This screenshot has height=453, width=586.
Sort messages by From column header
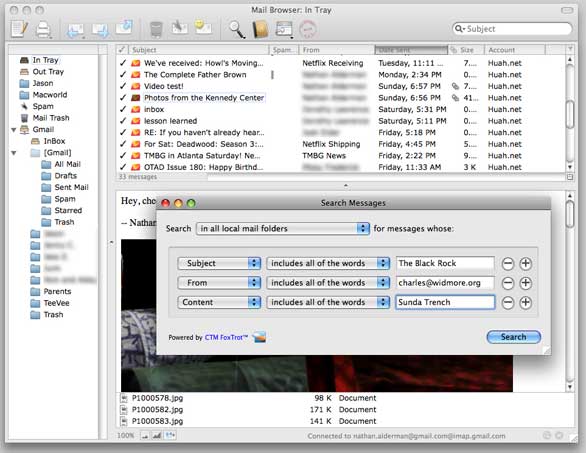click(337, 50)
